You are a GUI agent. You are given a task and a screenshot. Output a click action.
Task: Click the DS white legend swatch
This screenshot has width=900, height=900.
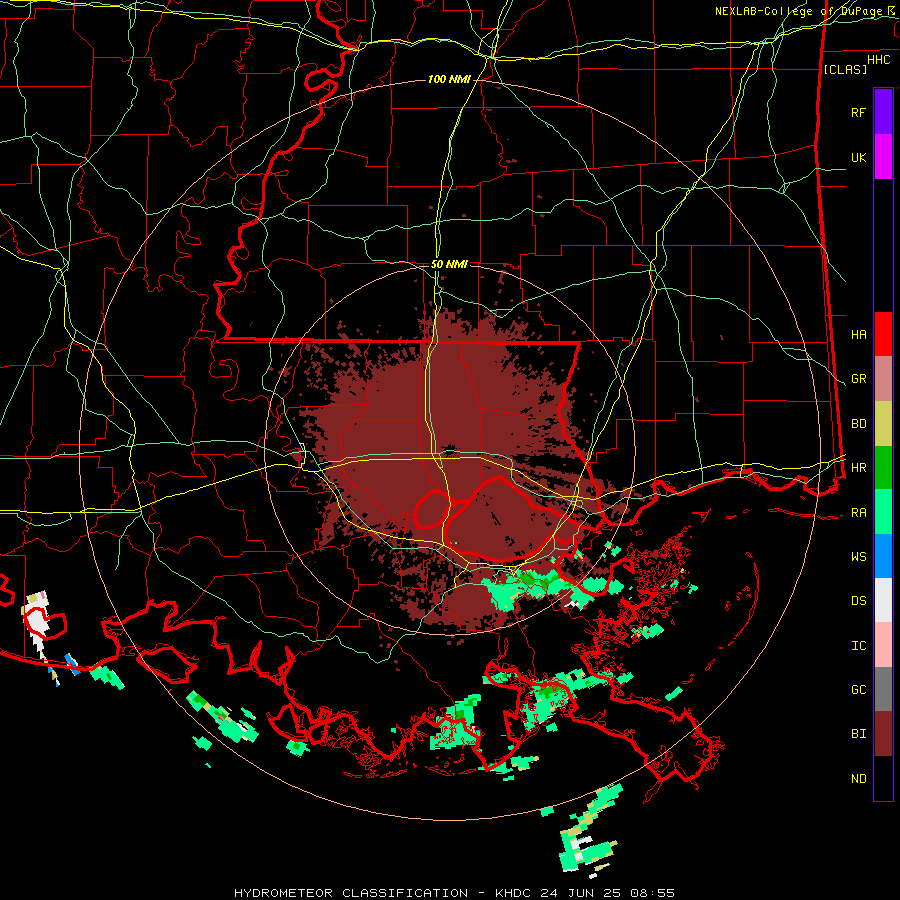(x=883, y=600)
